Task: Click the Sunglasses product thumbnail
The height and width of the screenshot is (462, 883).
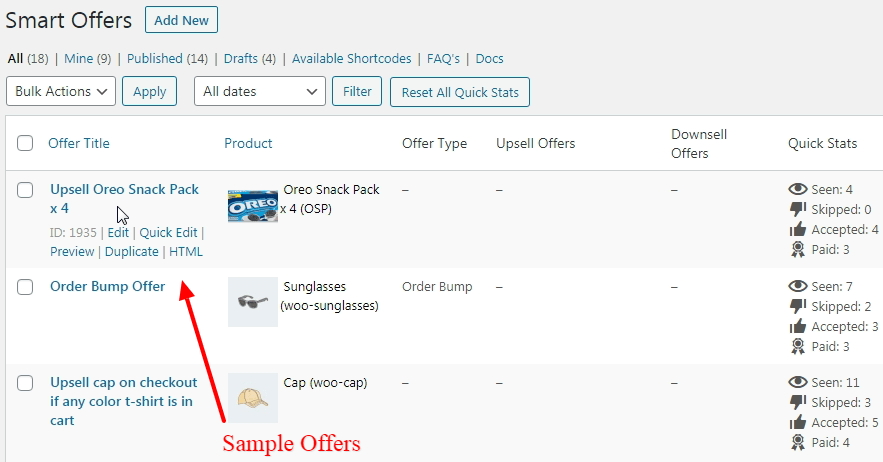Action: pyautogui.click(x=253, y=302)
